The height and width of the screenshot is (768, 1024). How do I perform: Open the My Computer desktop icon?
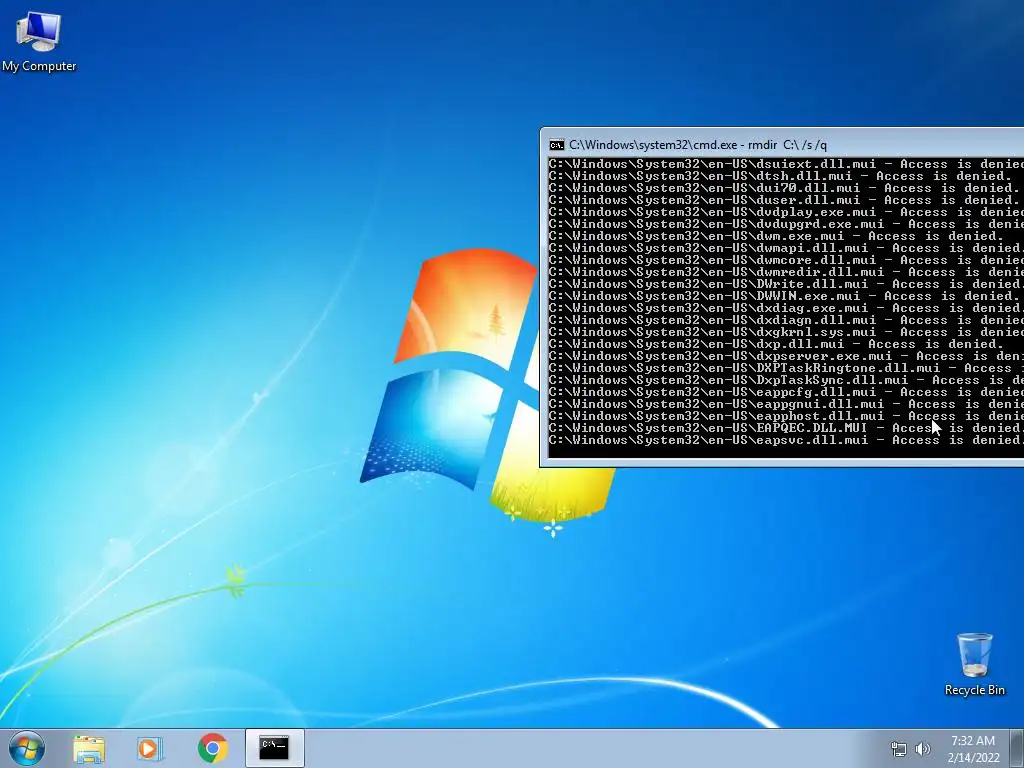[x=39, y=40]
